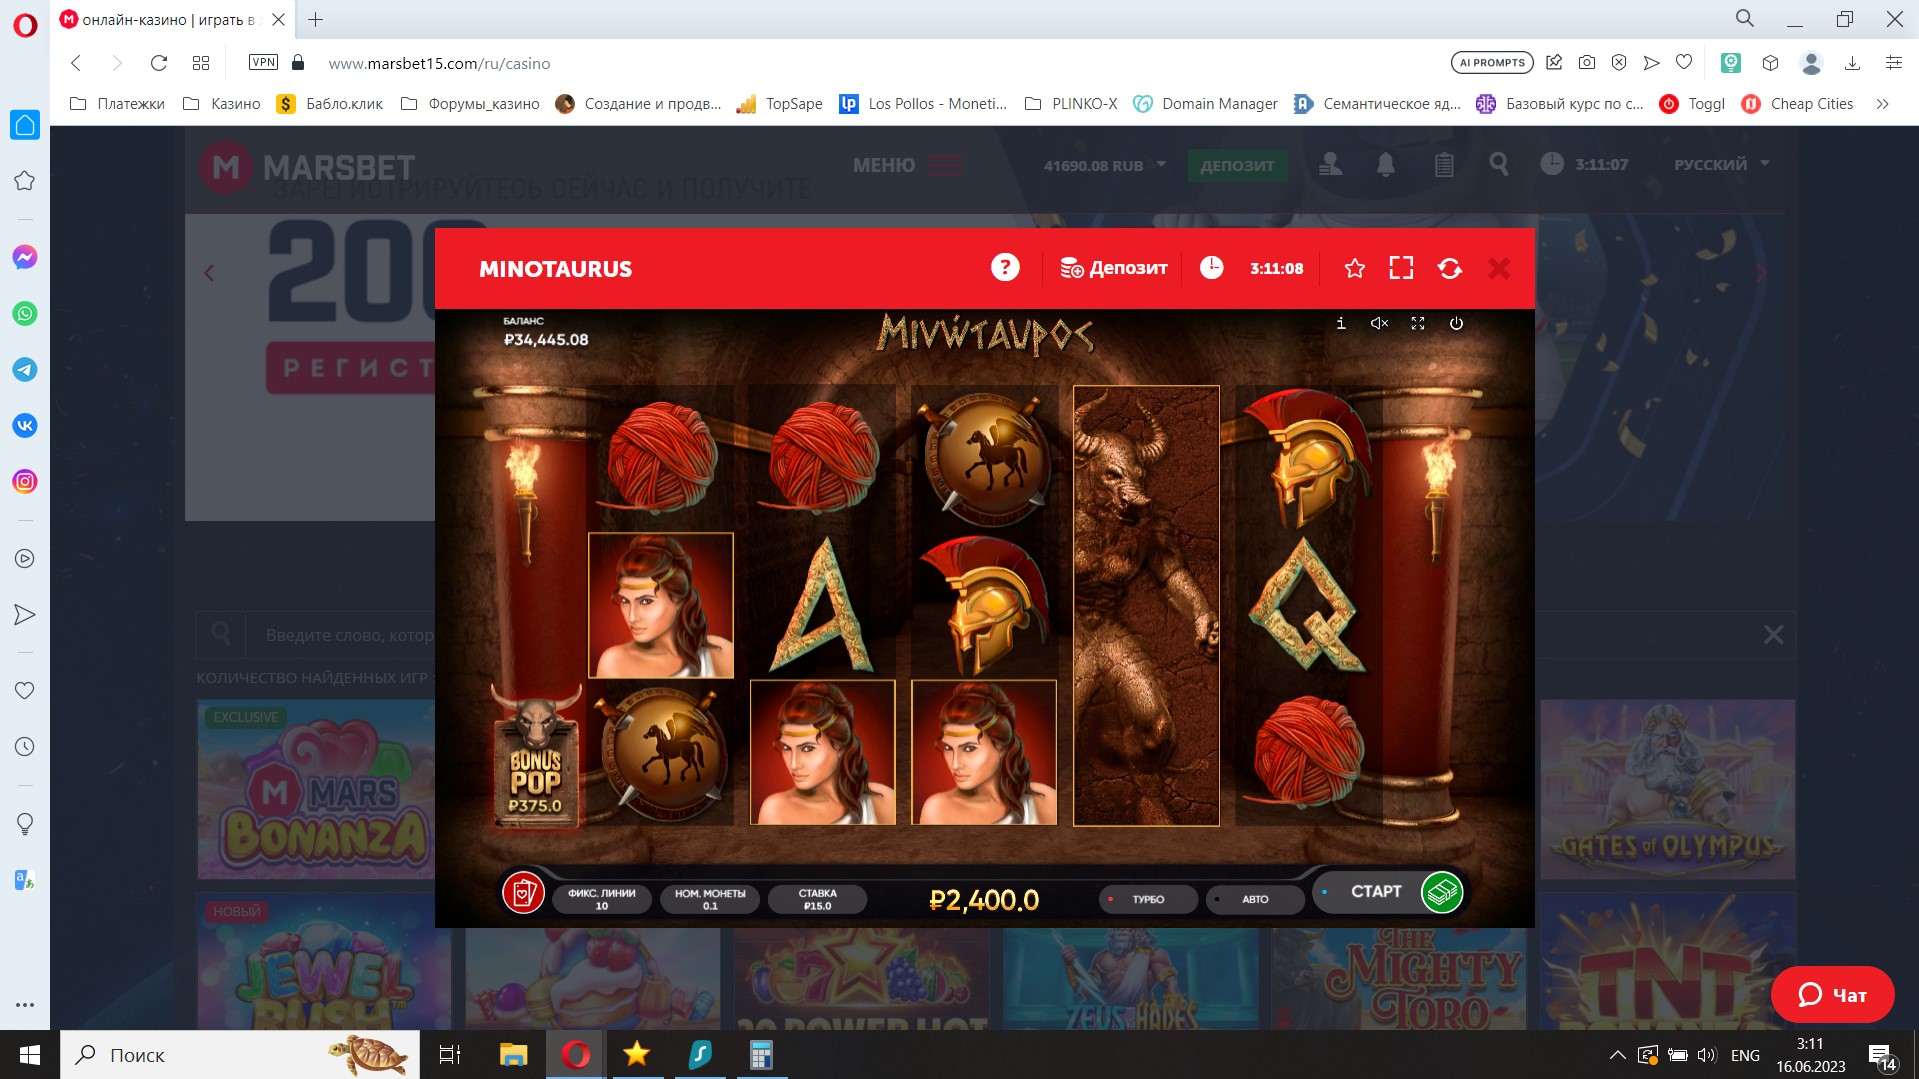The height and width of the screenshot is (1079, 1919).
Task: Toggle game sound mute icon
Action: click(x=1379, y=323)
